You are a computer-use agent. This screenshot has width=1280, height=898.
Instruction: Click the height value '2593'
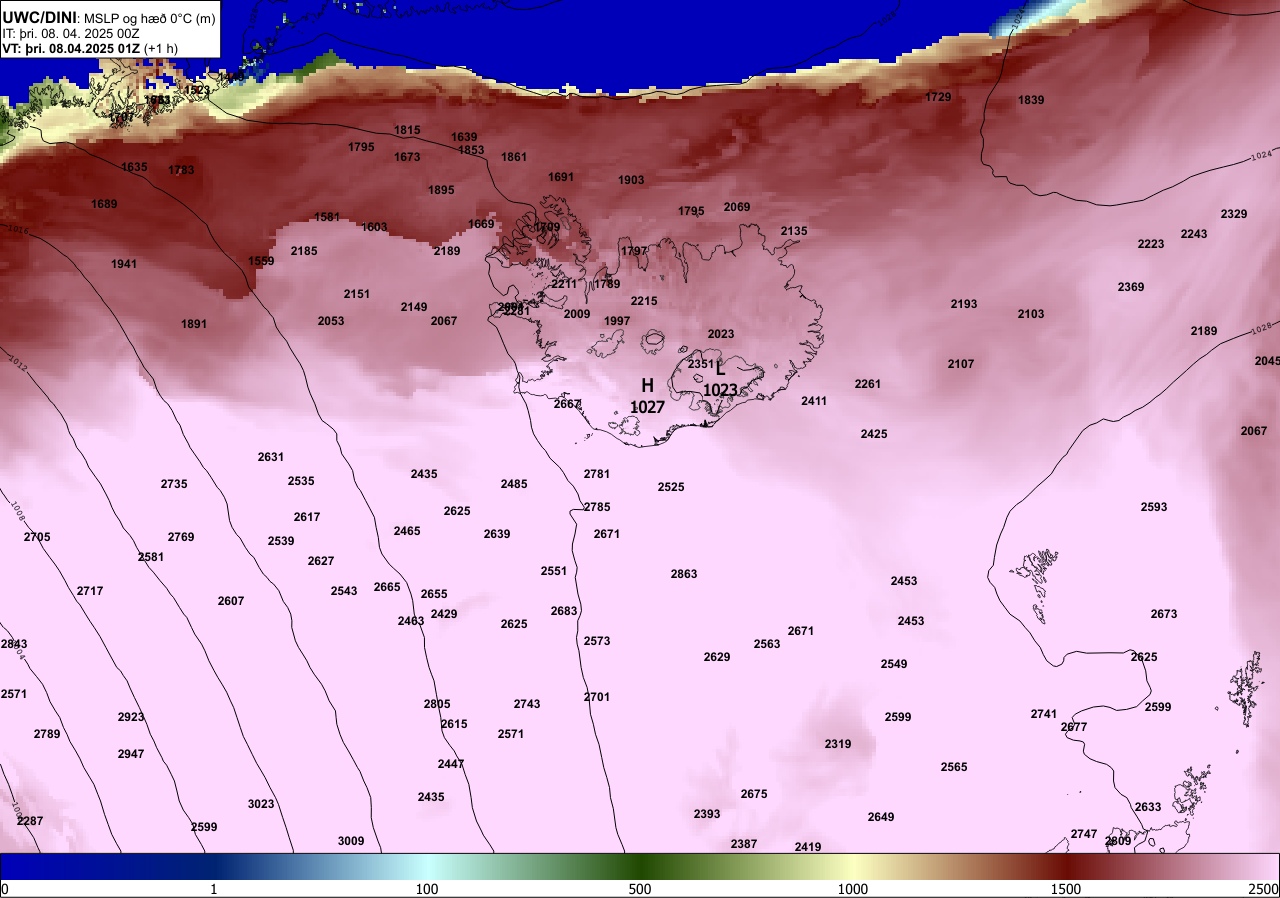1154,507
